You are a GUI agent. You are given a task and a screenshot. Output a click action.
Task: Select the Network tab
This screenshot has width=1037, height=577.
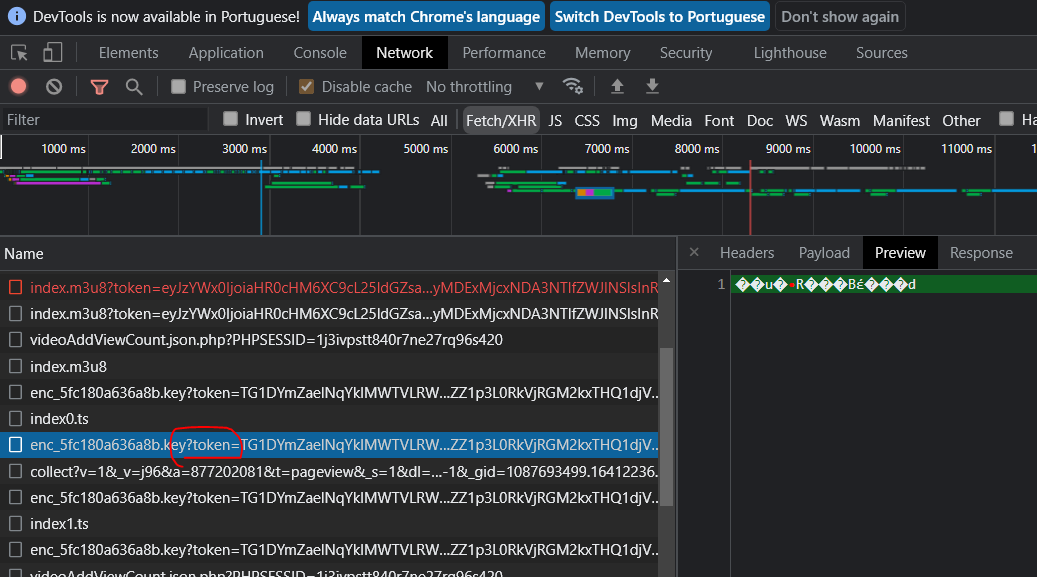click(x=405, y=53)
